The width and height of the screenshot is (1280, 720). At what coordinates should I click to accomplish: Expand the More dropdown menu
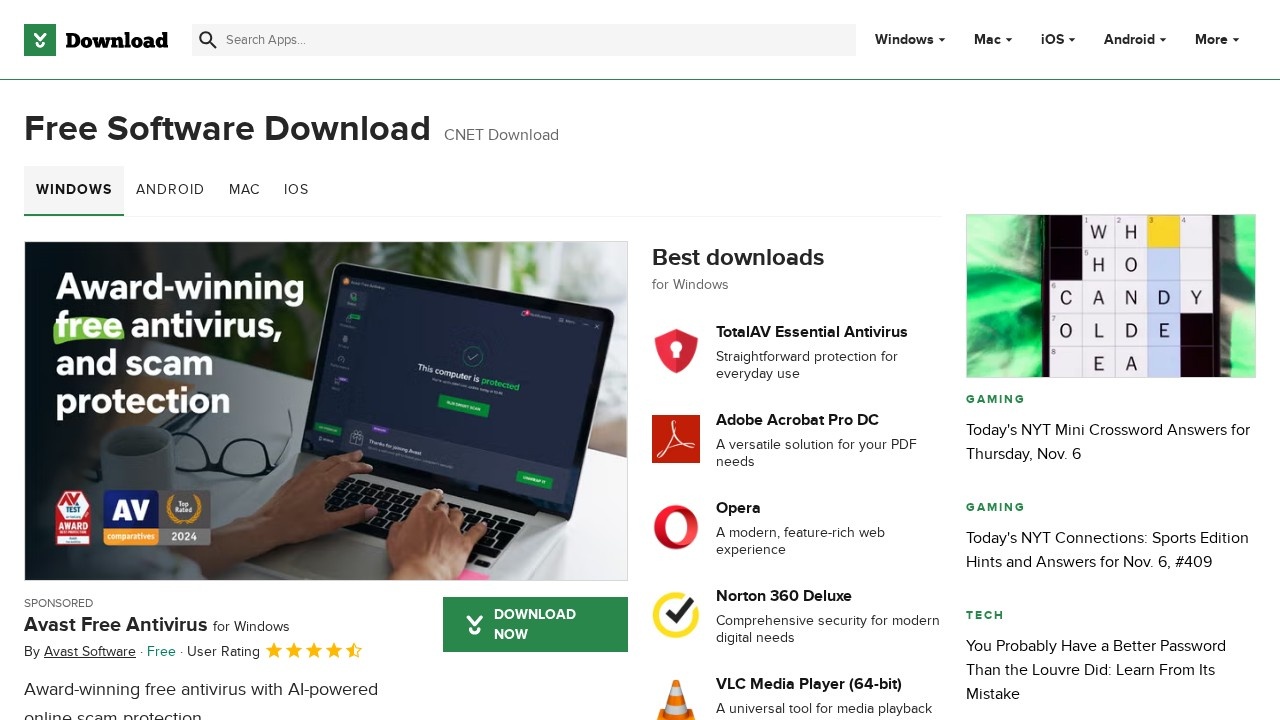click(x=1215, y=40)
